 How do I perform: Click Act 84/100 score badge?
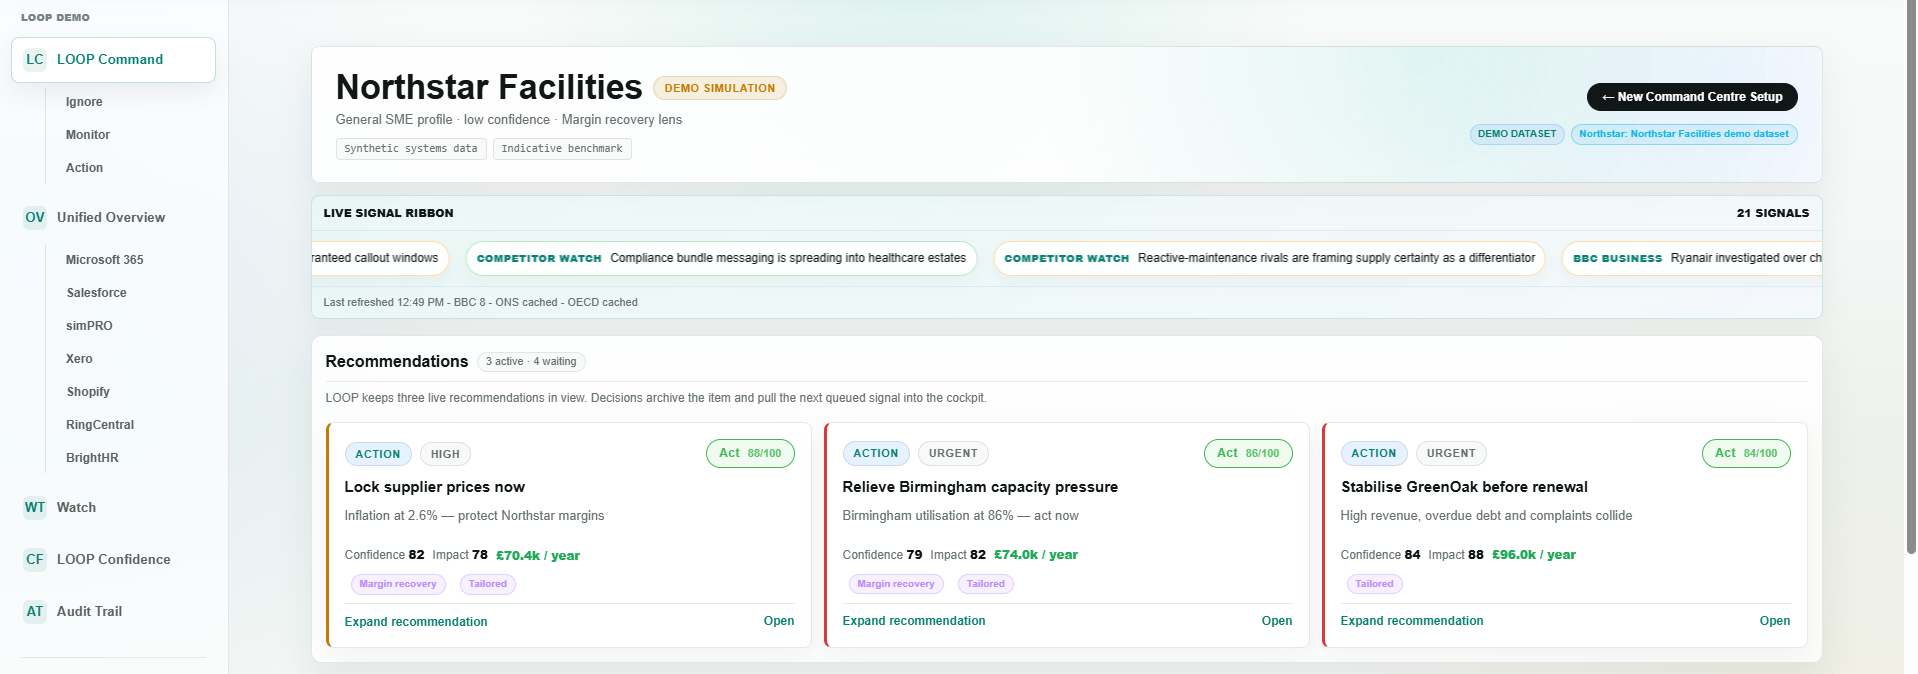1746,453
